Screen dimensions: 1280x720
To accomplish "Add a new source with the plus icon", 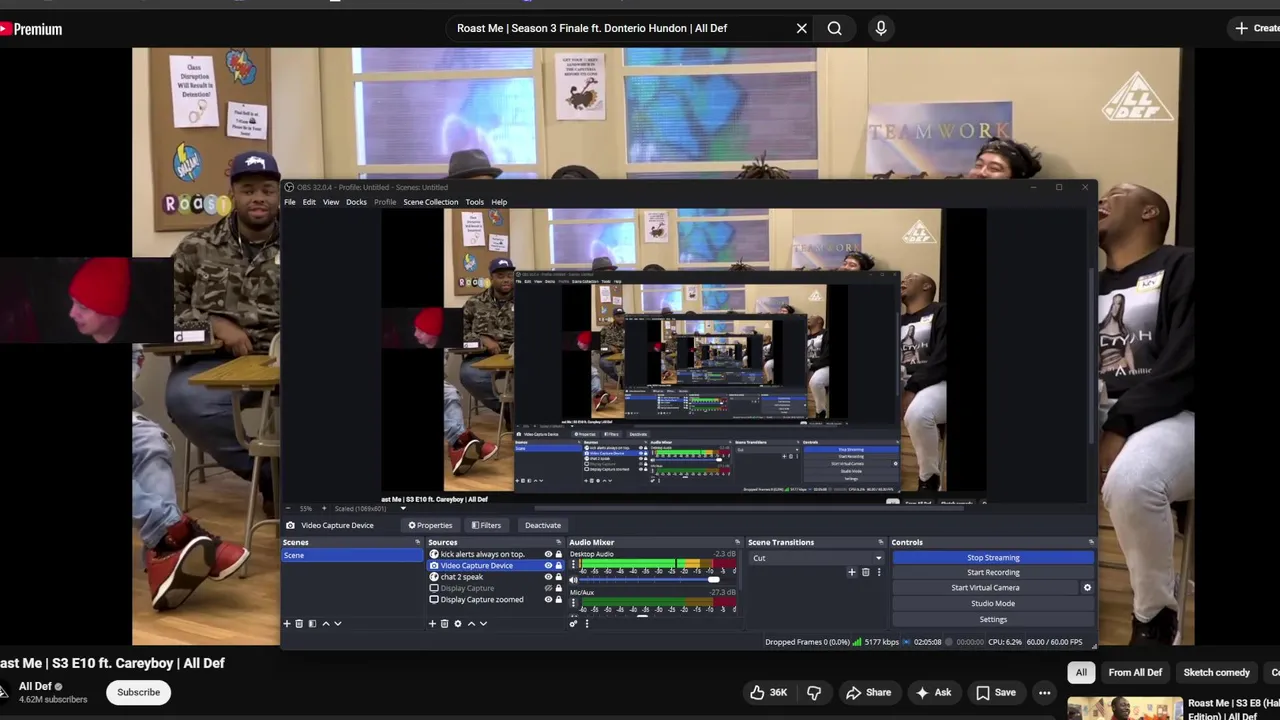I will pyautogui.click(x=432, y=624).
